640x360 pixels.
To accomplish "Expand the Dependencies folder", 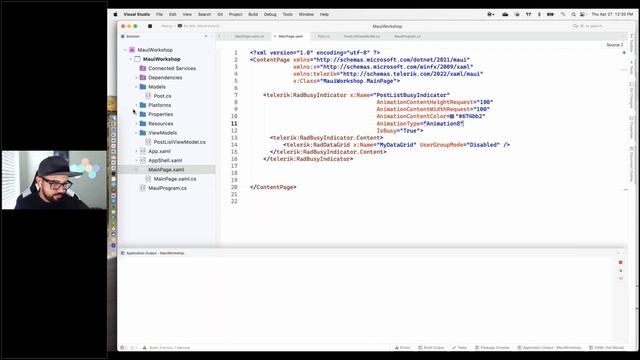I will click(x=136, y=78).
